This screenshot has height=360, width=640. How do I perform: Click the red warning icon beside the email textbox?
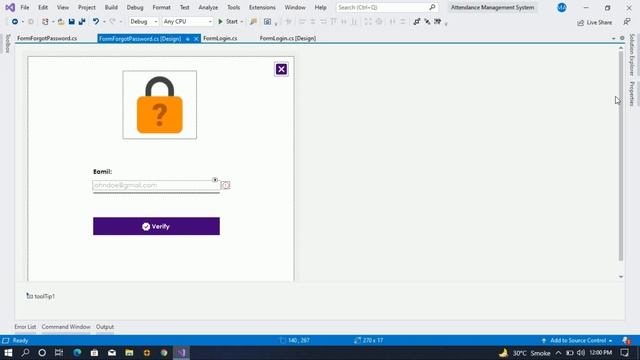(x=226, y=185)
